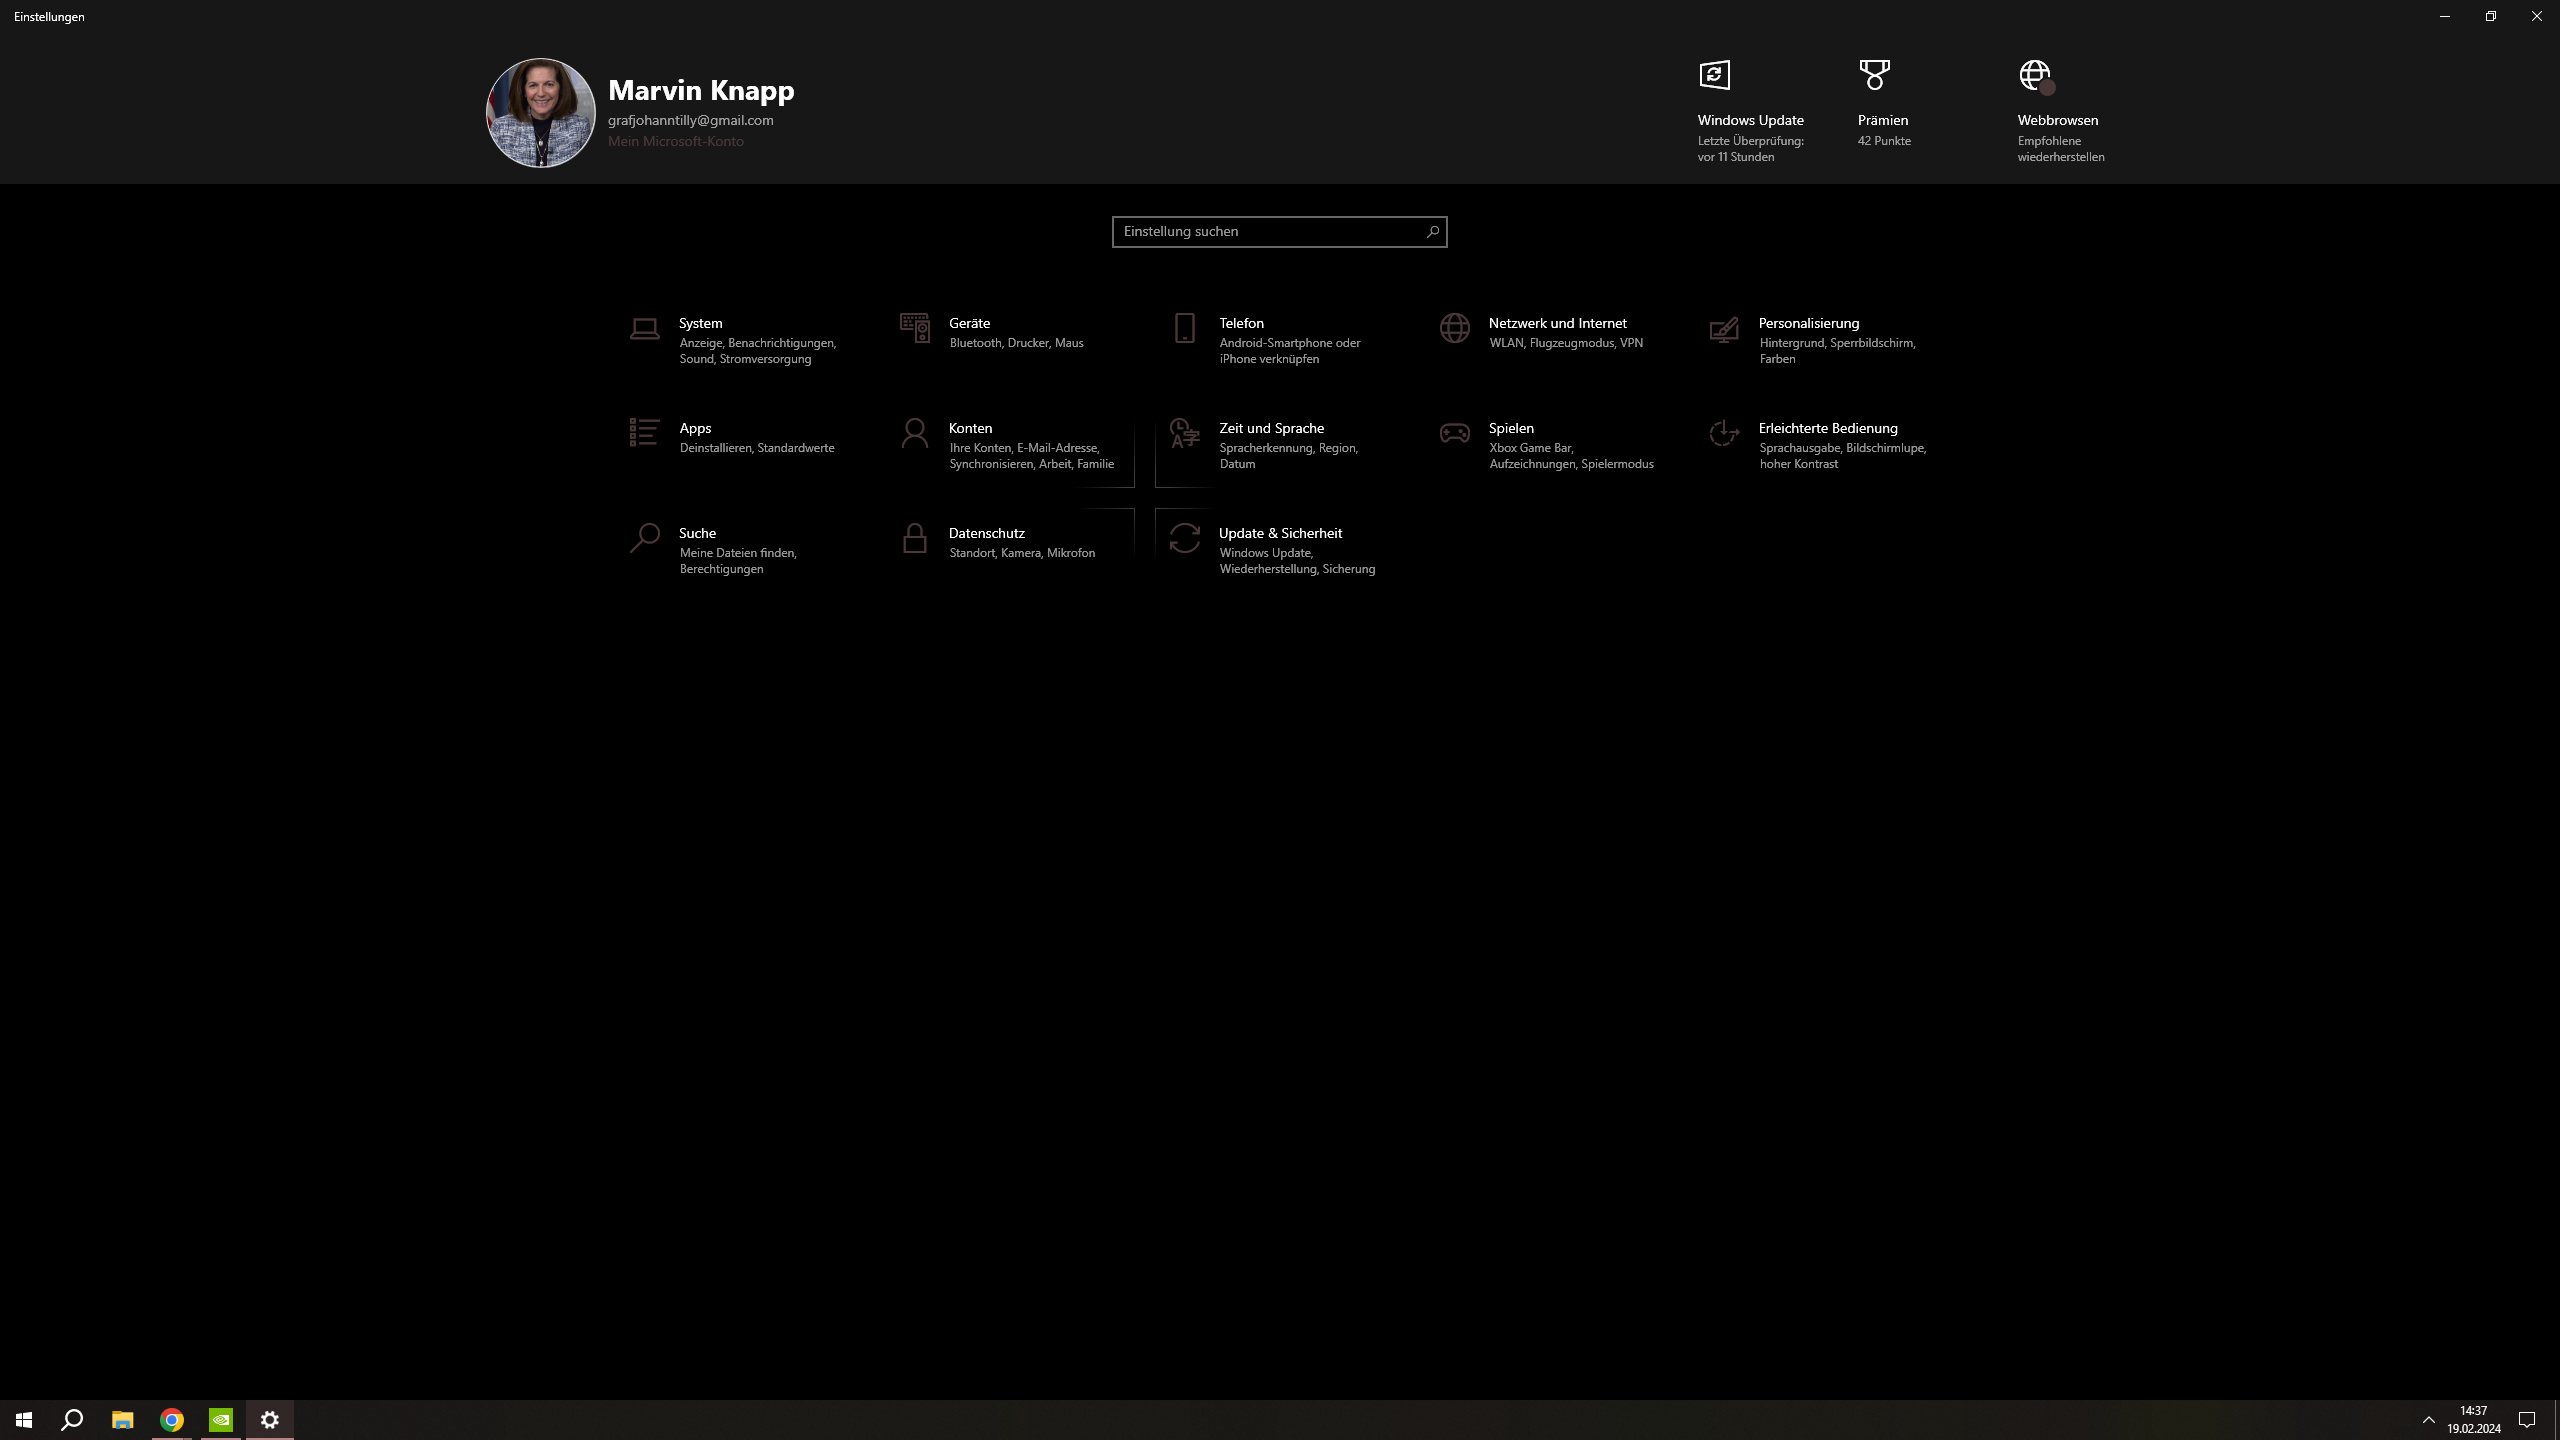The height and width of the screenshot is (1440, 2560).
Task: Click the Geräte devices icon
Action: click(x=914, y=328)
